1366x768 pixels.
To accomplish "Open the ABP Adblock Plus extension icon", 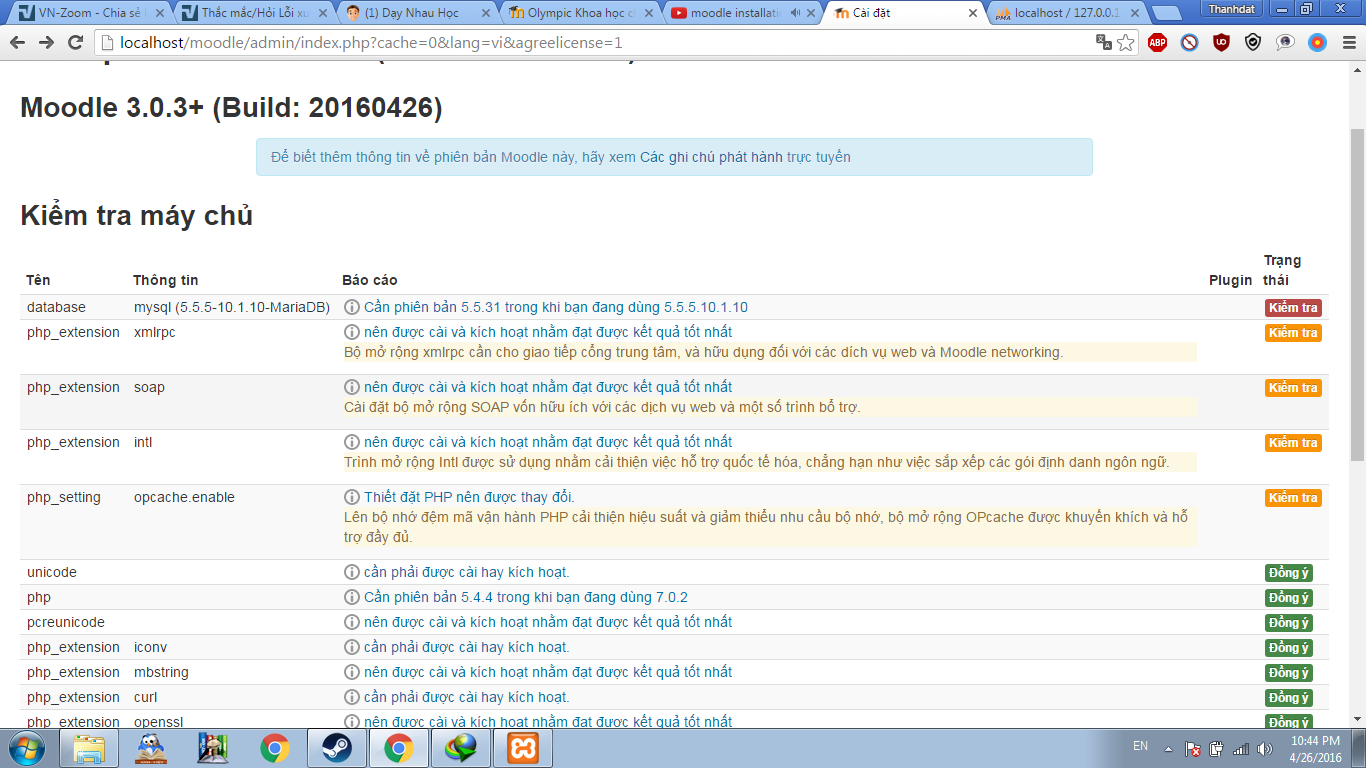I will click(1157, 42).
